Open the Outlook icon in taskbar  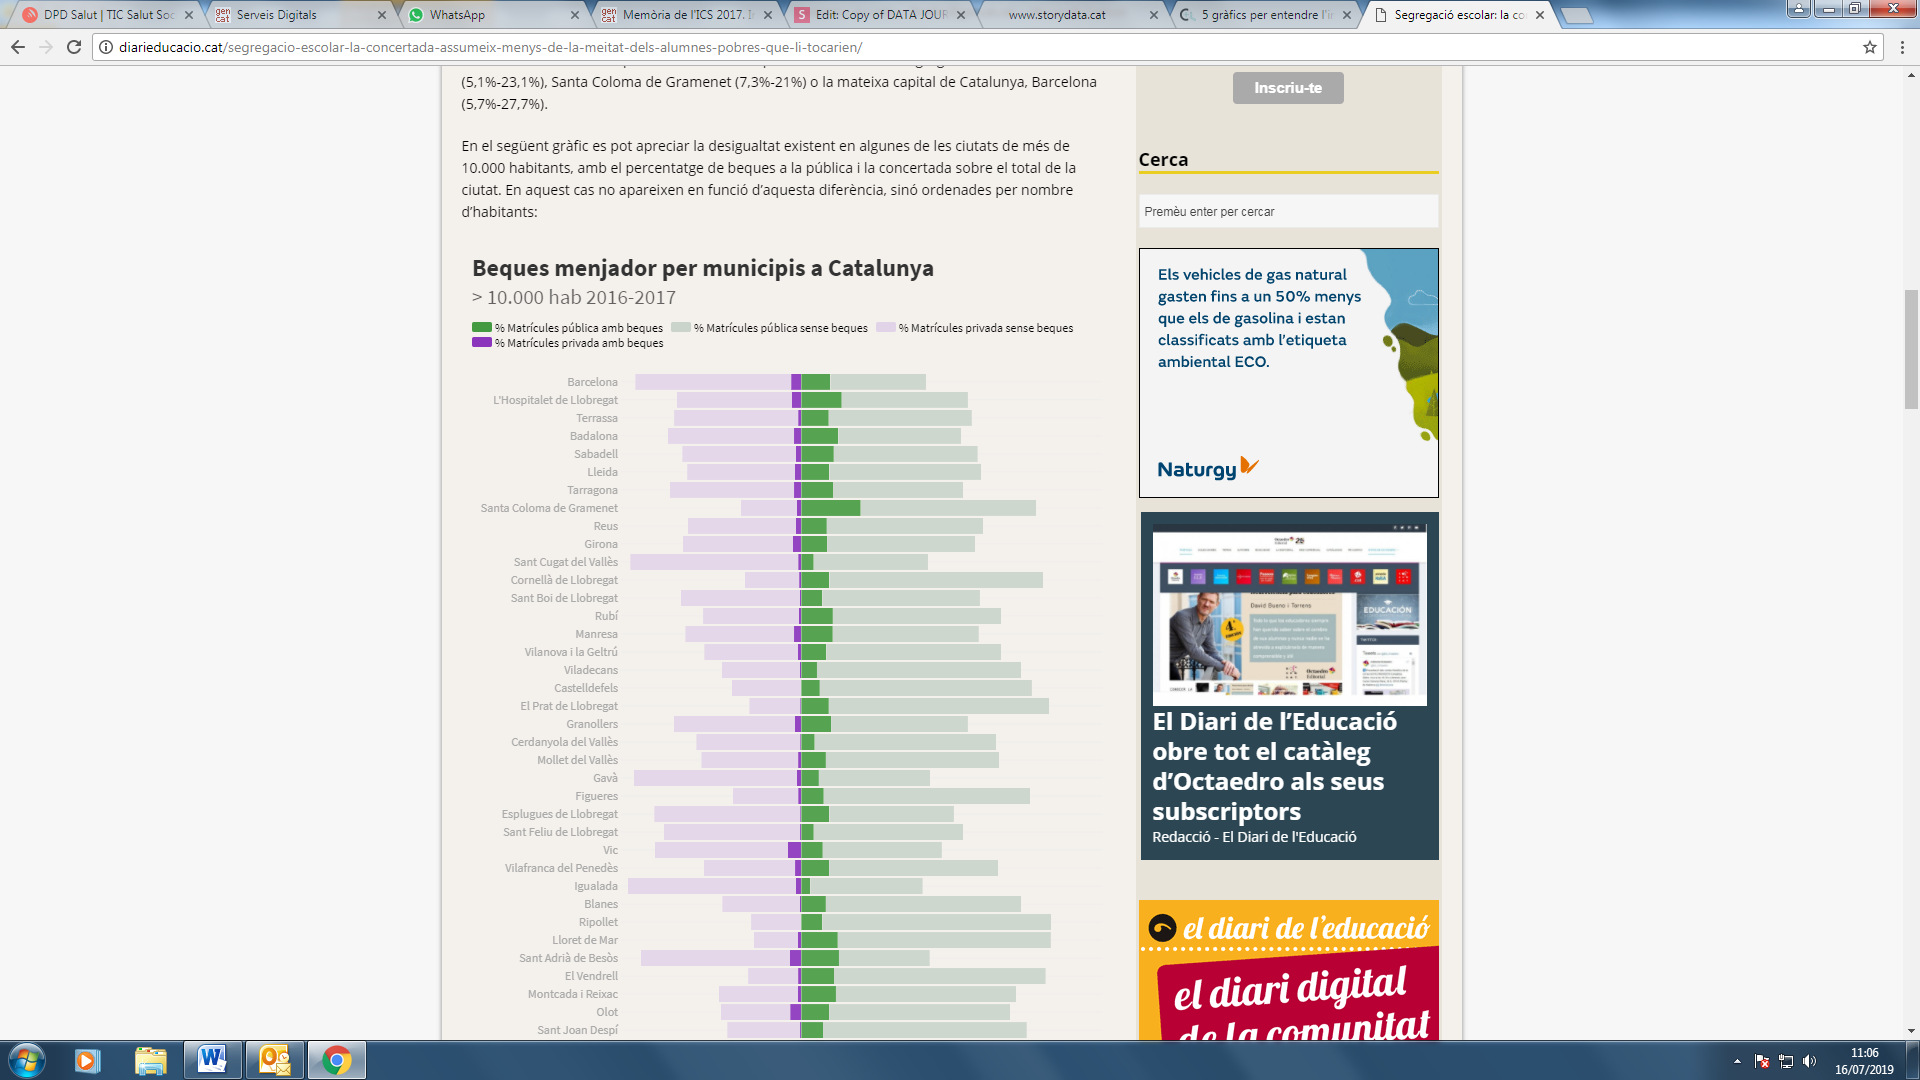click(274, 1059)
